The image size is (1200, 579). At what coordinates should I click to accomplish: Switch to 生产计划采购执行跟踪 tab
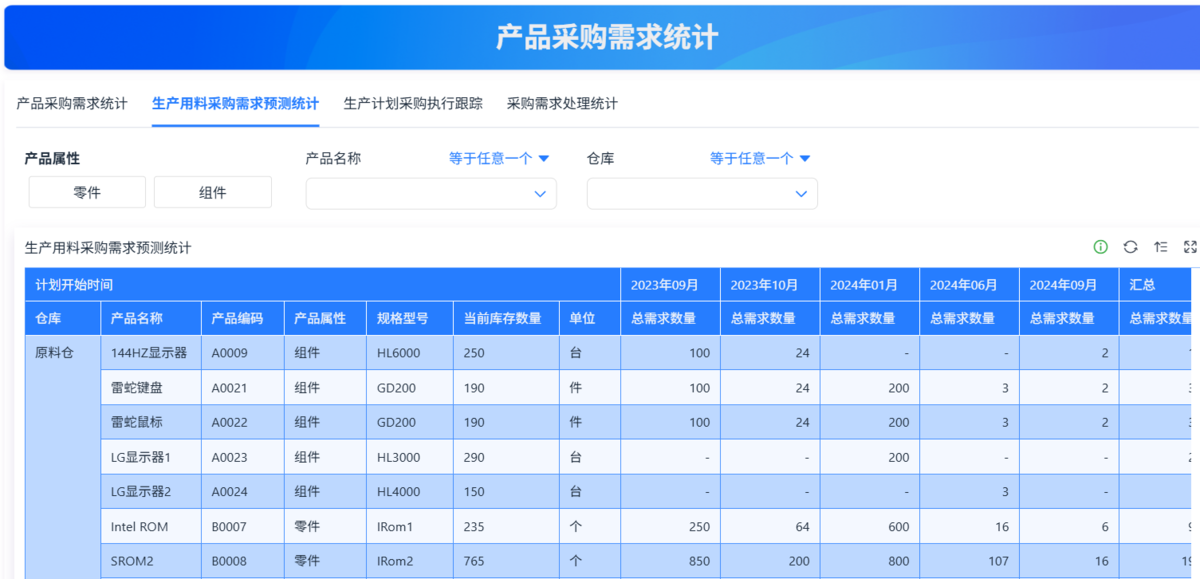click(413, 103)
